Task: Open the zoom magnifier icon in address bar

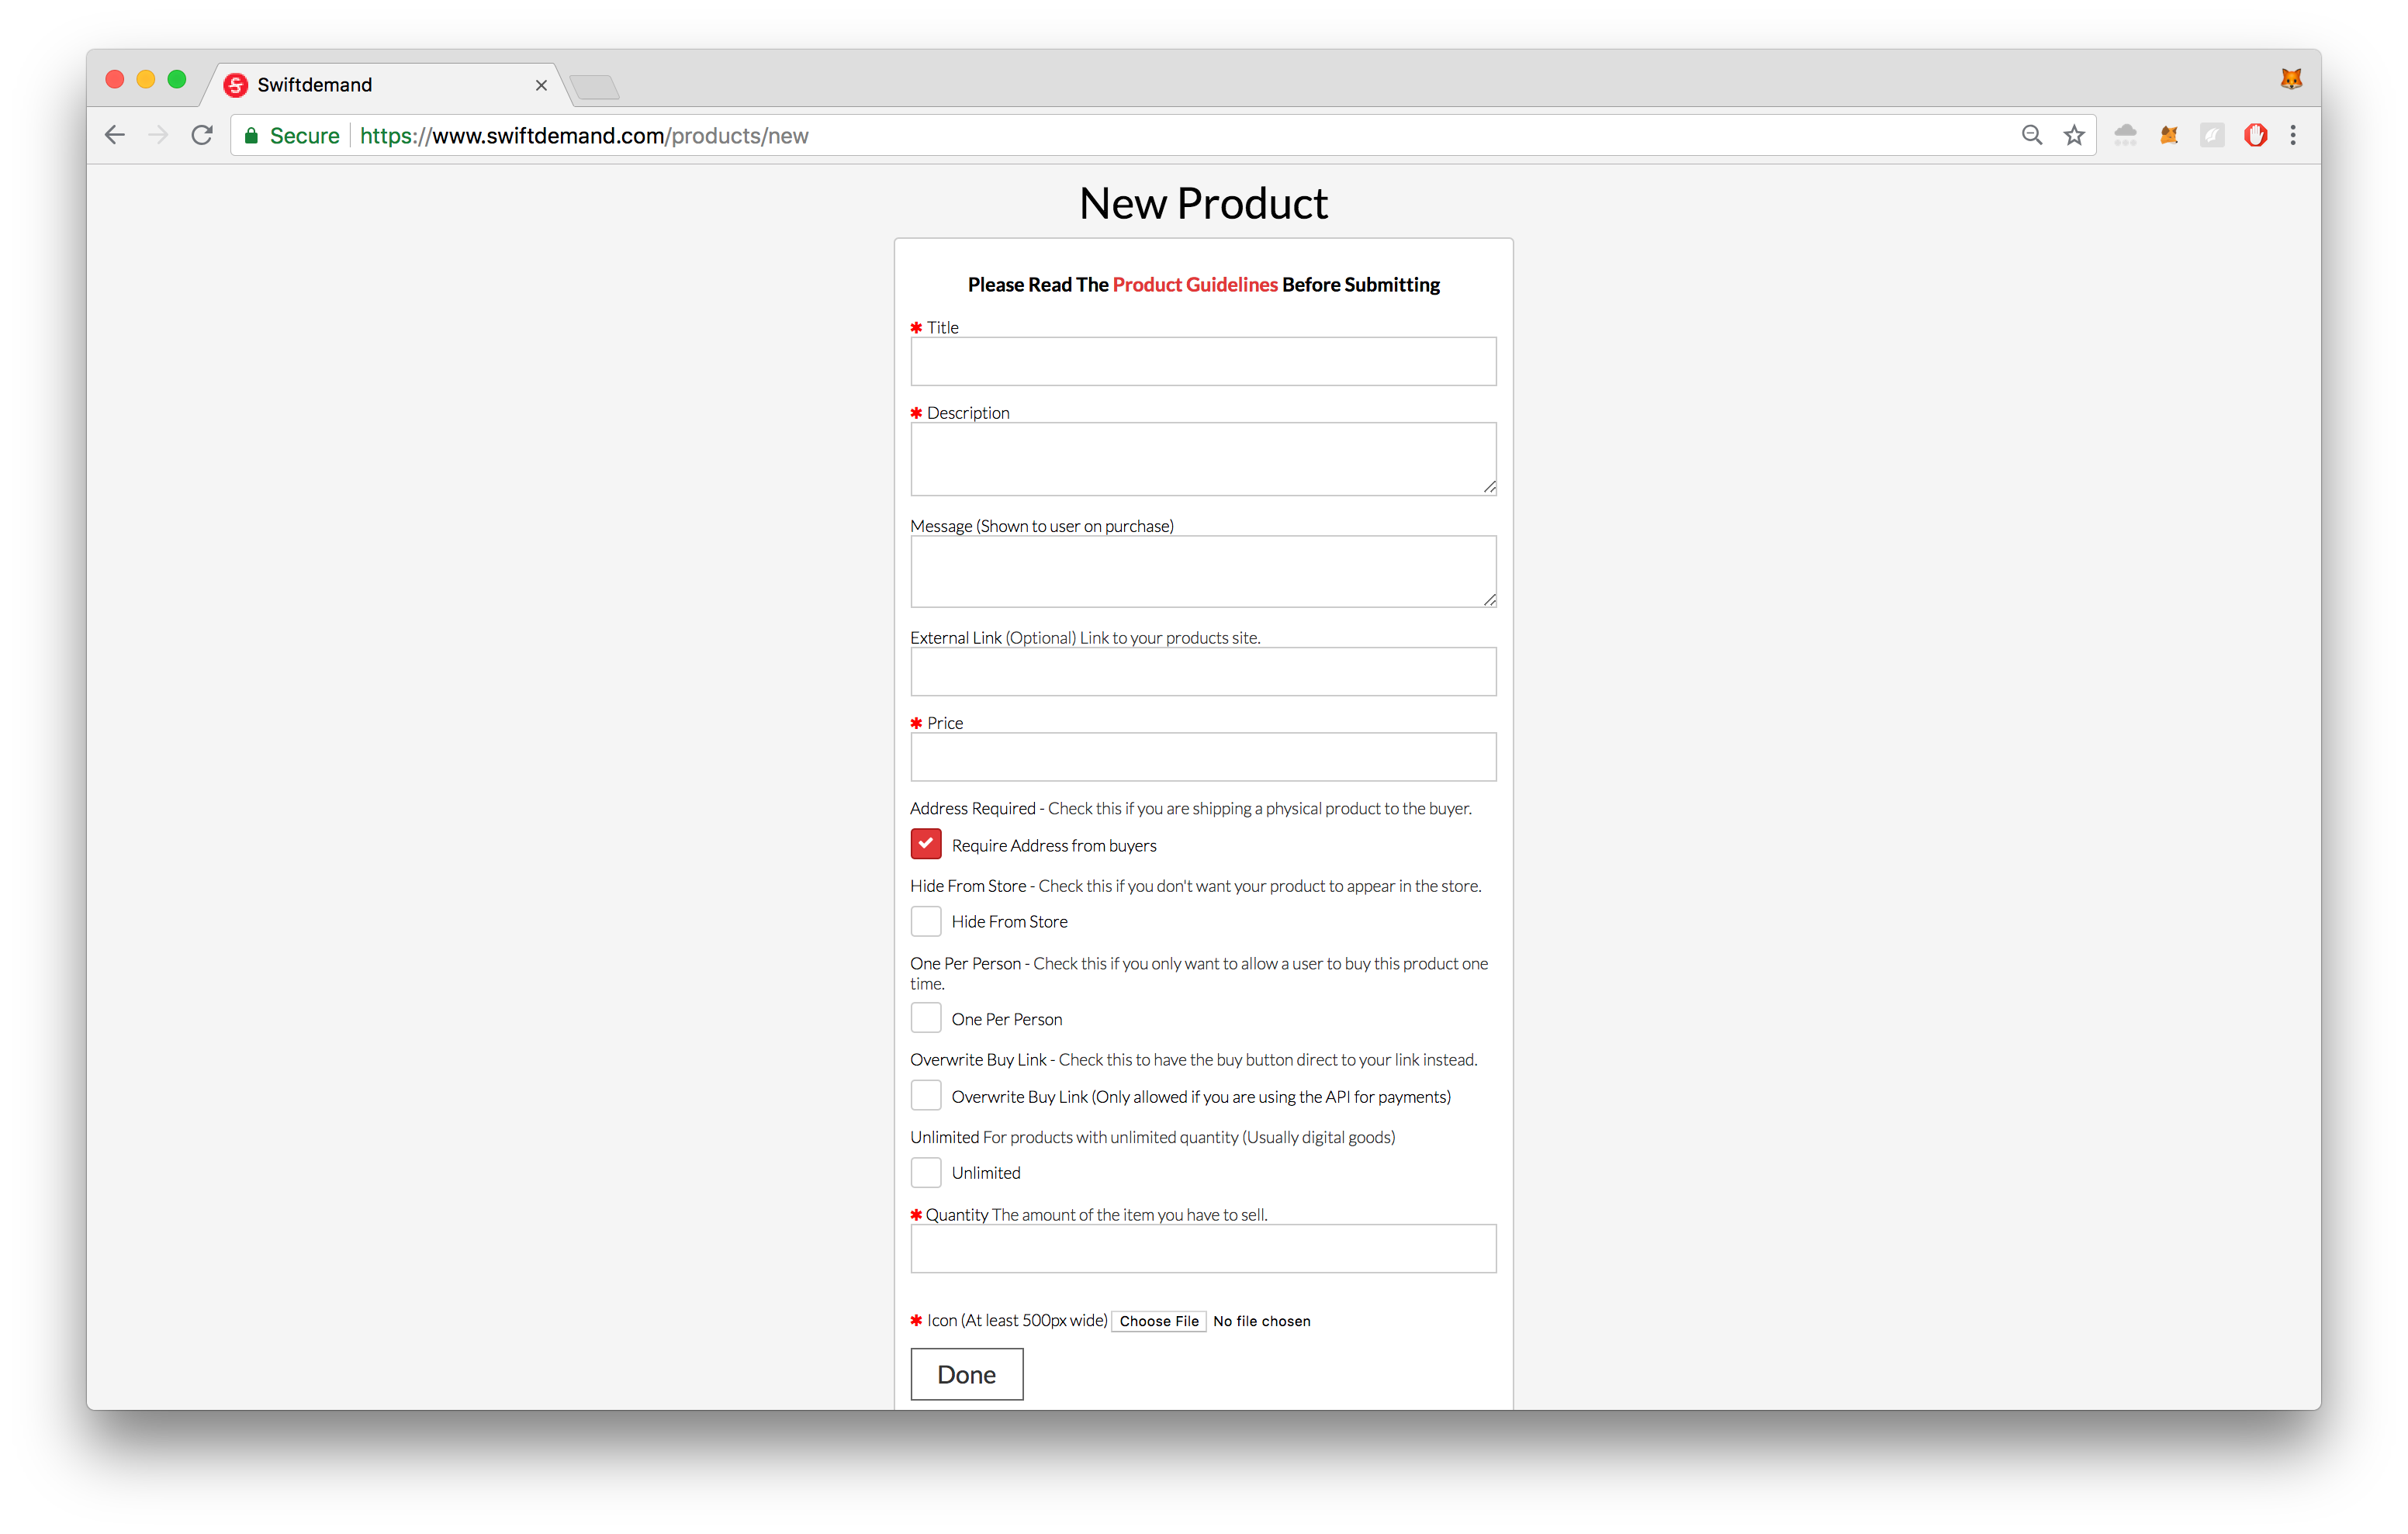Action: [x=2031, y=135]
